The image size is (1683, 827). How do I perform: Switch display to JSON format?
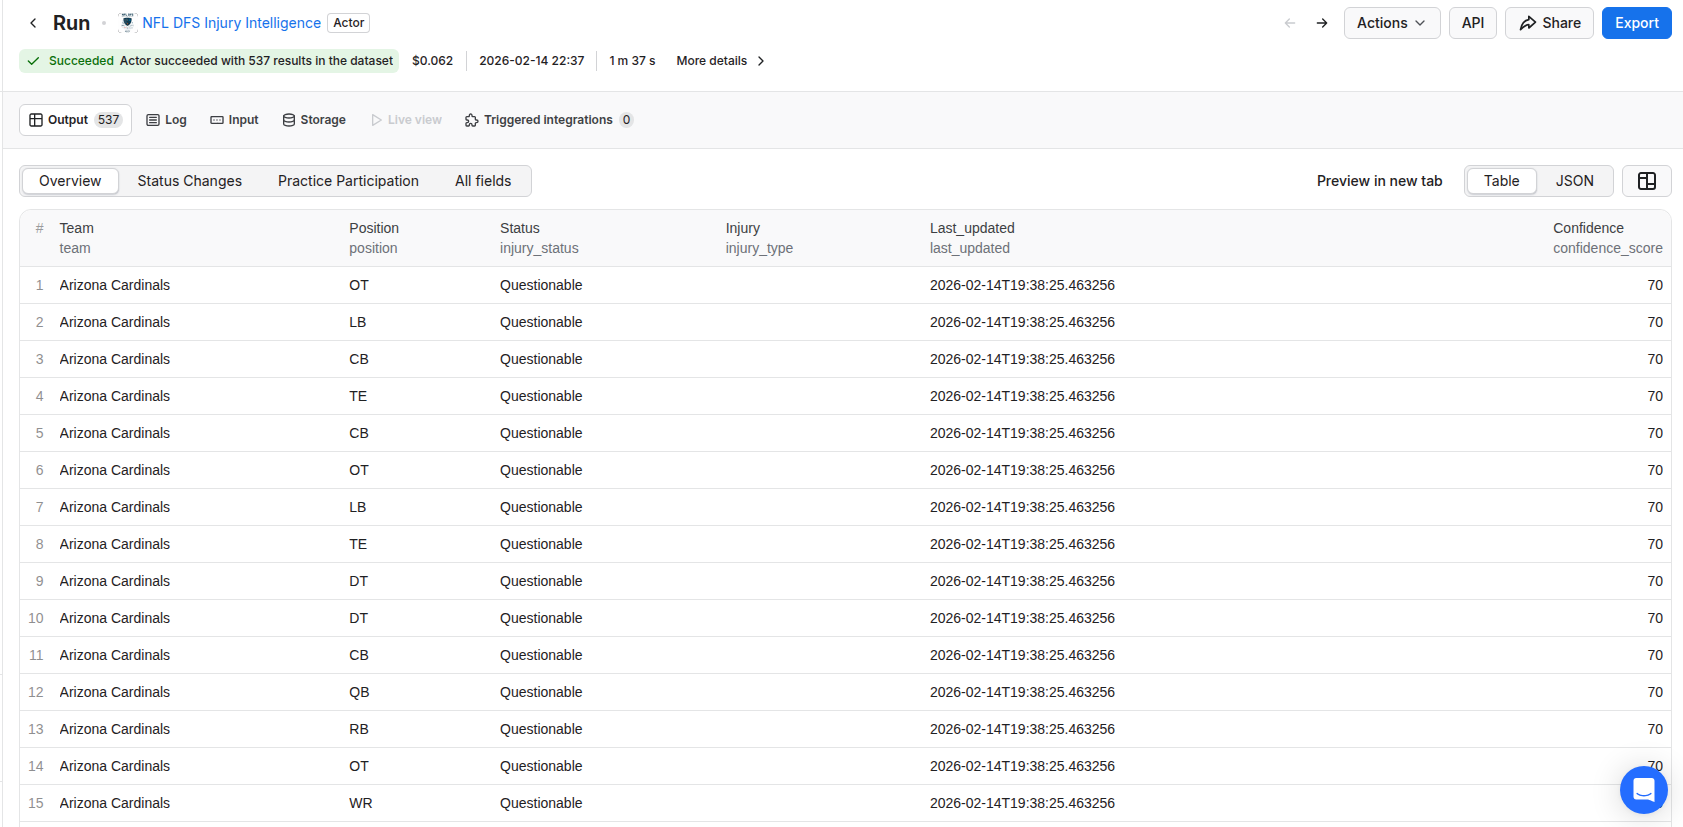click(x=1574, y=181)
